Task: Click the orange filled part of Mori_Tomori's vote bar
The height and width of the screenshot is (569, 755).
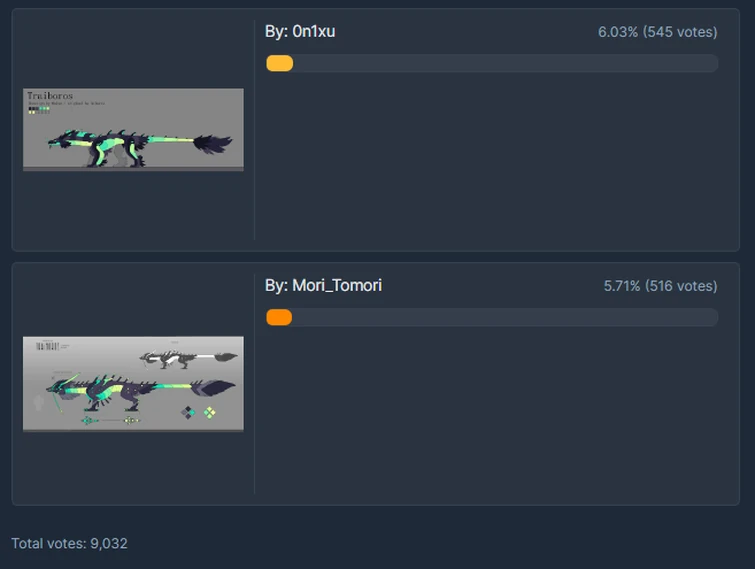Action: click(x=279, y=317)
